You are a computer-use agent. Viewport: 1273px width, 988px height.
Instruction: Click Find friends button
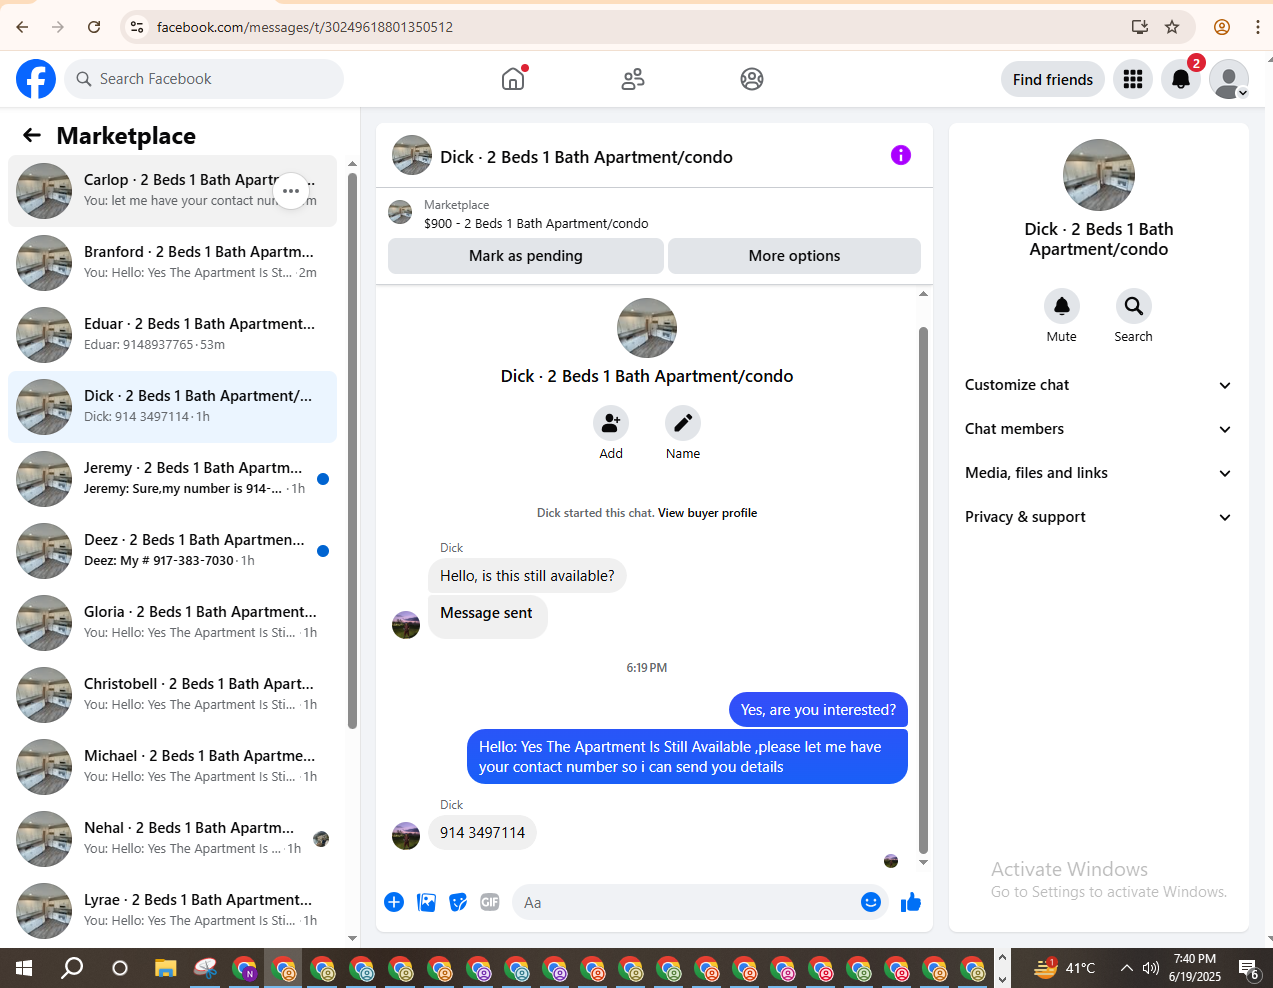point(1053,80)
